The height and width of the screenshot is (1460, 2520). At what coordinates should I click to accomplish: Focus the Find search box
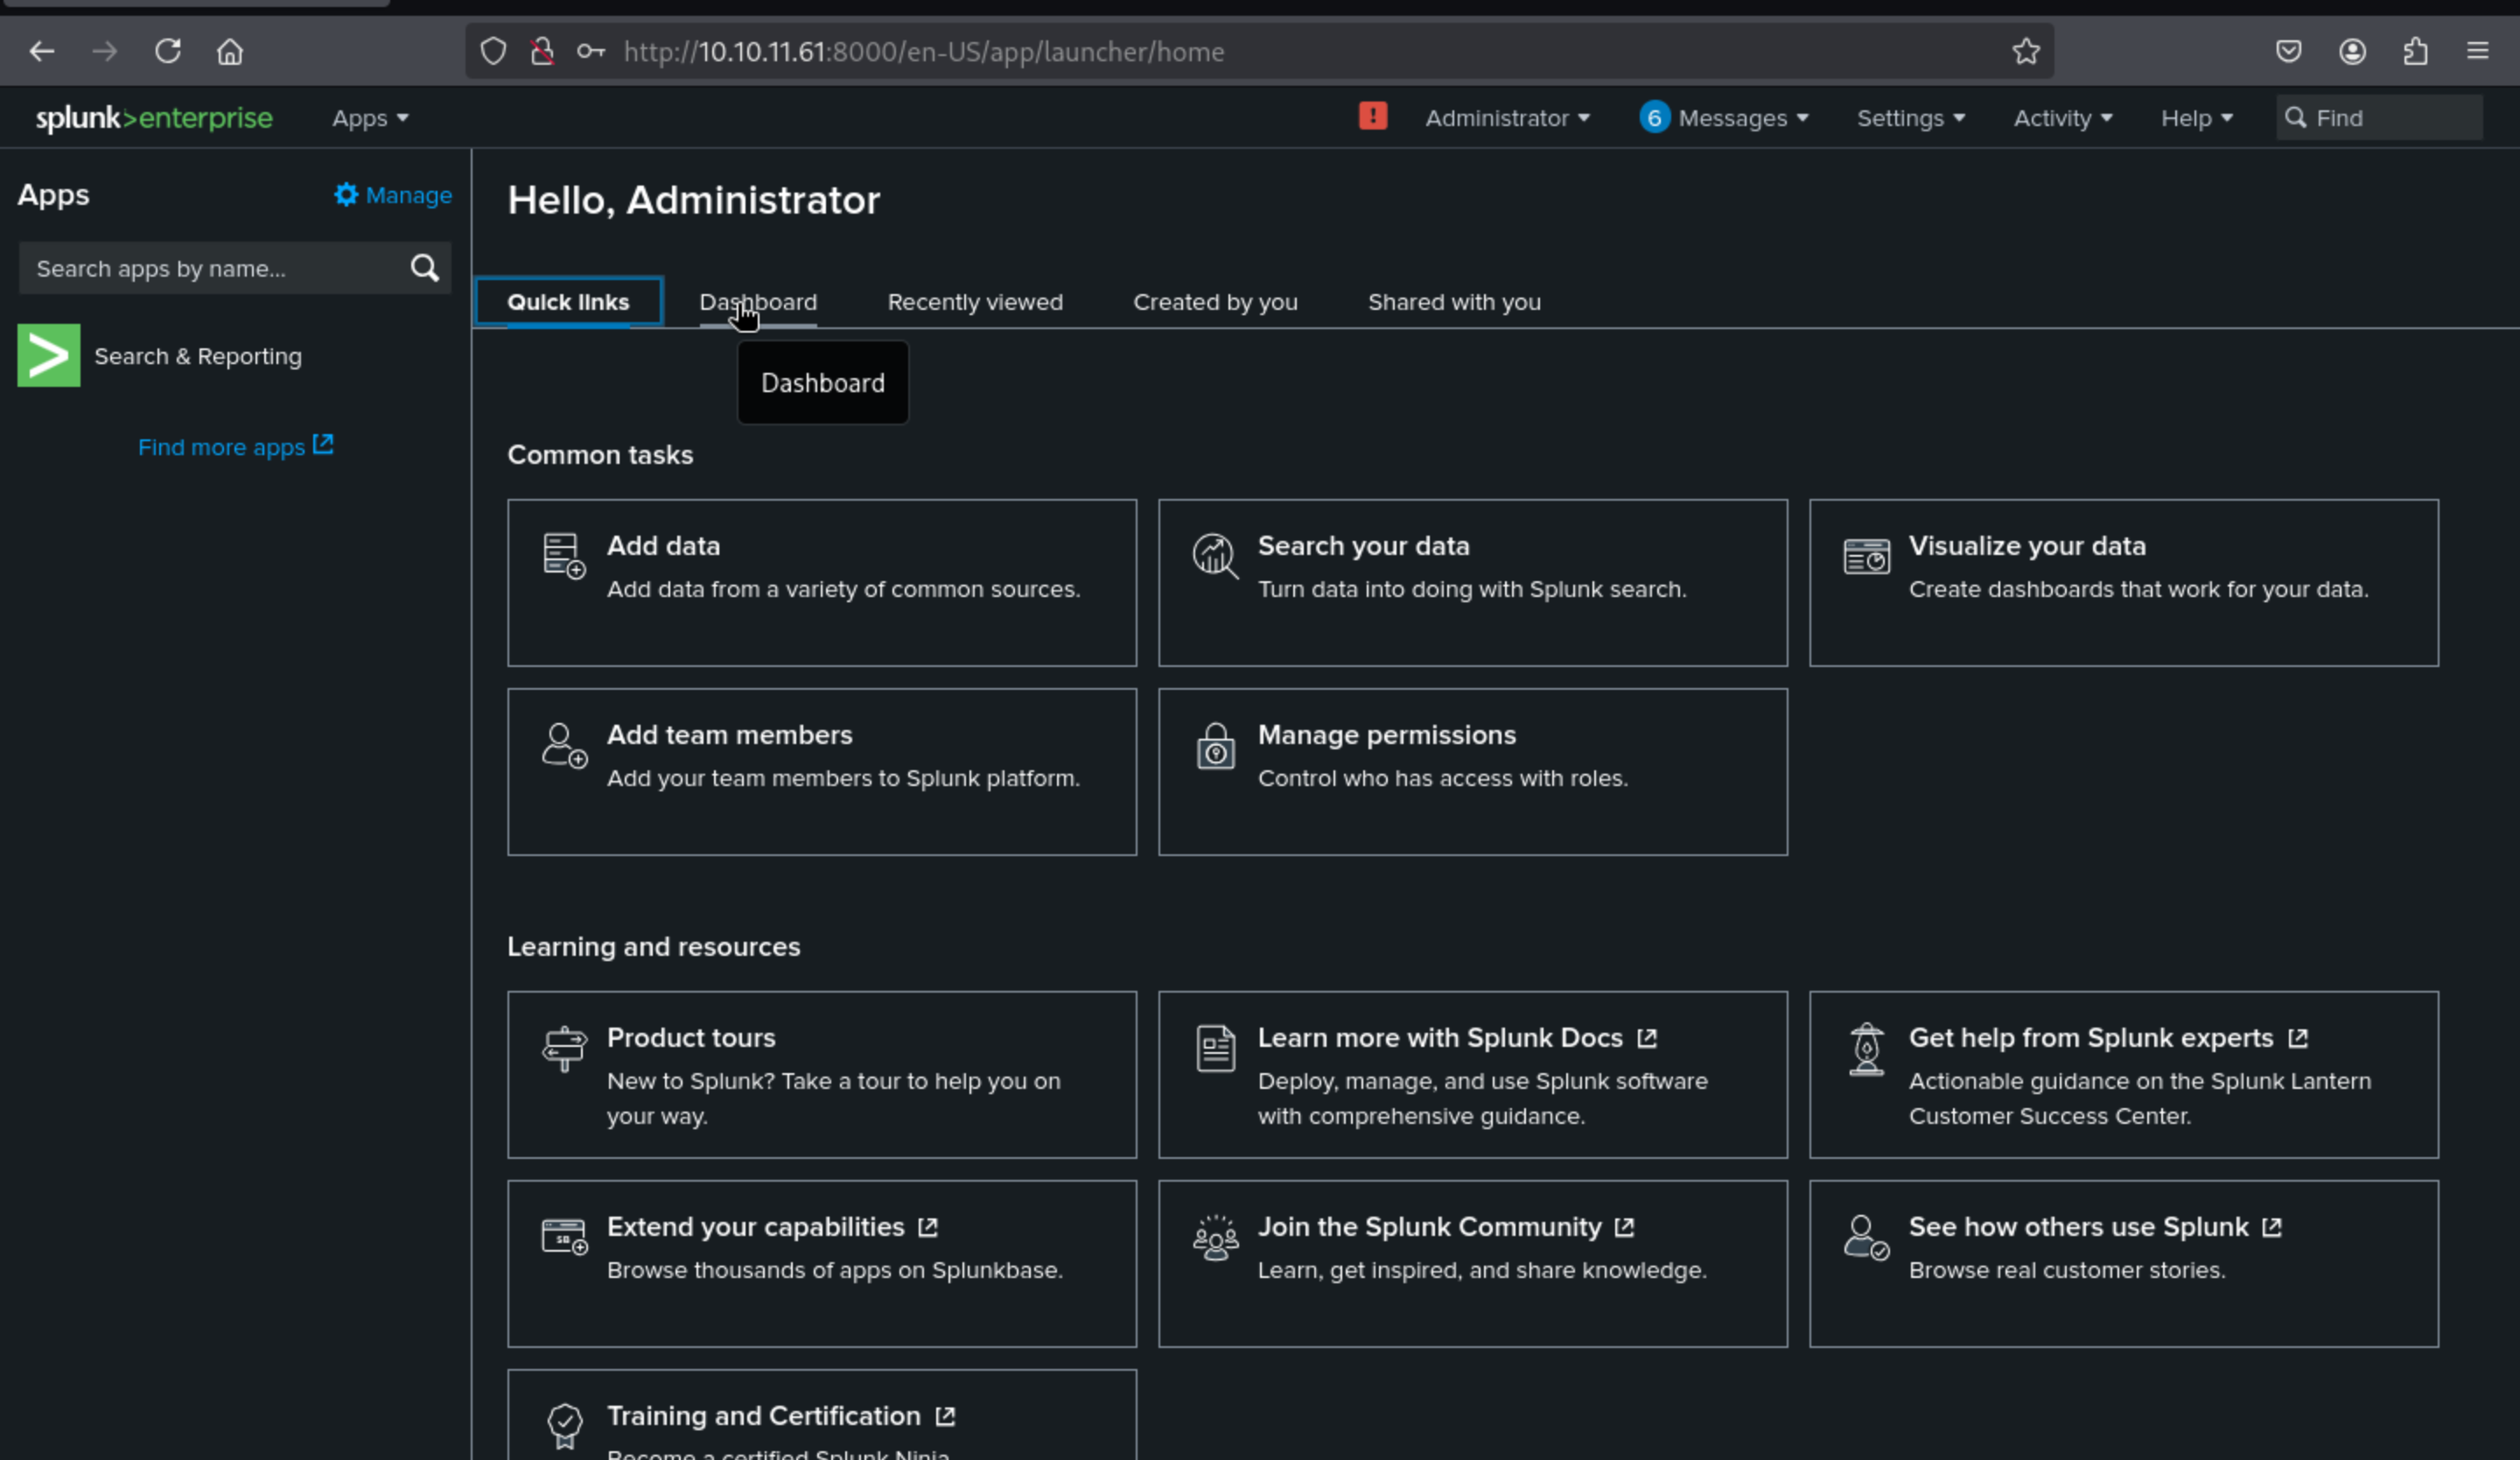(2390, 118)
